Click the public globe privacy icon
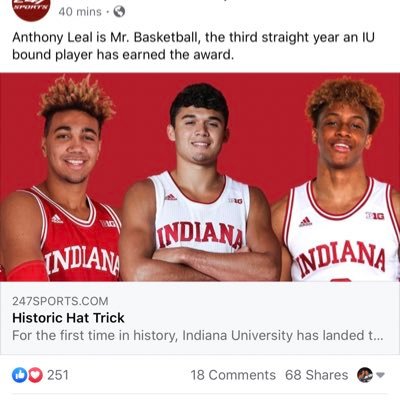This screenshot has height=400, width=400. coord(119,12)
